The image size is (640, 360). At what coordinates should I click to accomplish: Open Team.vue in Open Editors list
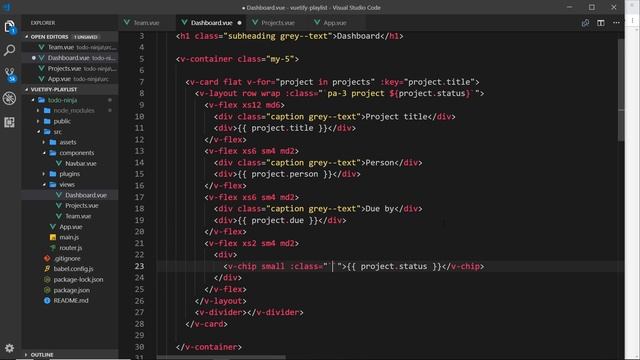pos(70,47)
